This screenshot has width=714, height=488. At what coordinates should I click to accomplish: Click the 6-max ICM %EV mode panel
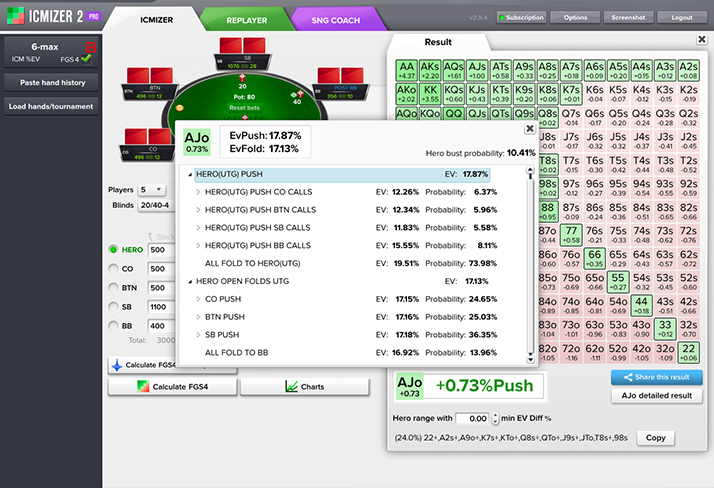point(51,52)
